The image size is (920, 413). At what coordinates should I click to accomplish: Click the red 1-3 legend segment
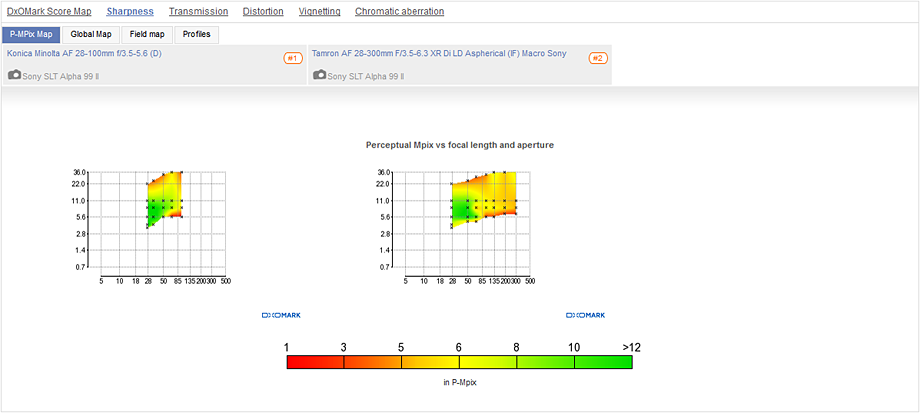pyautogui.click(x=316, y=362)
